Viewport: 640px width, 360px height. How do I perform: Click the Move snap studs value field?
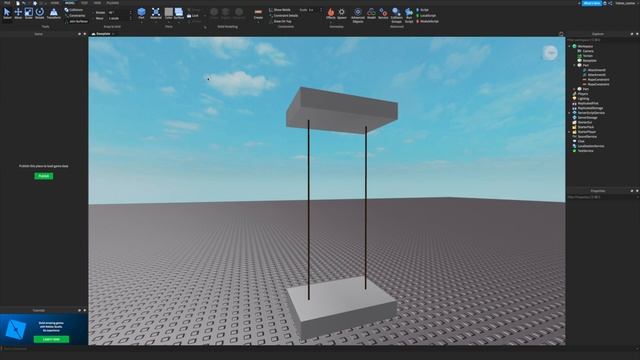[118, 18]
